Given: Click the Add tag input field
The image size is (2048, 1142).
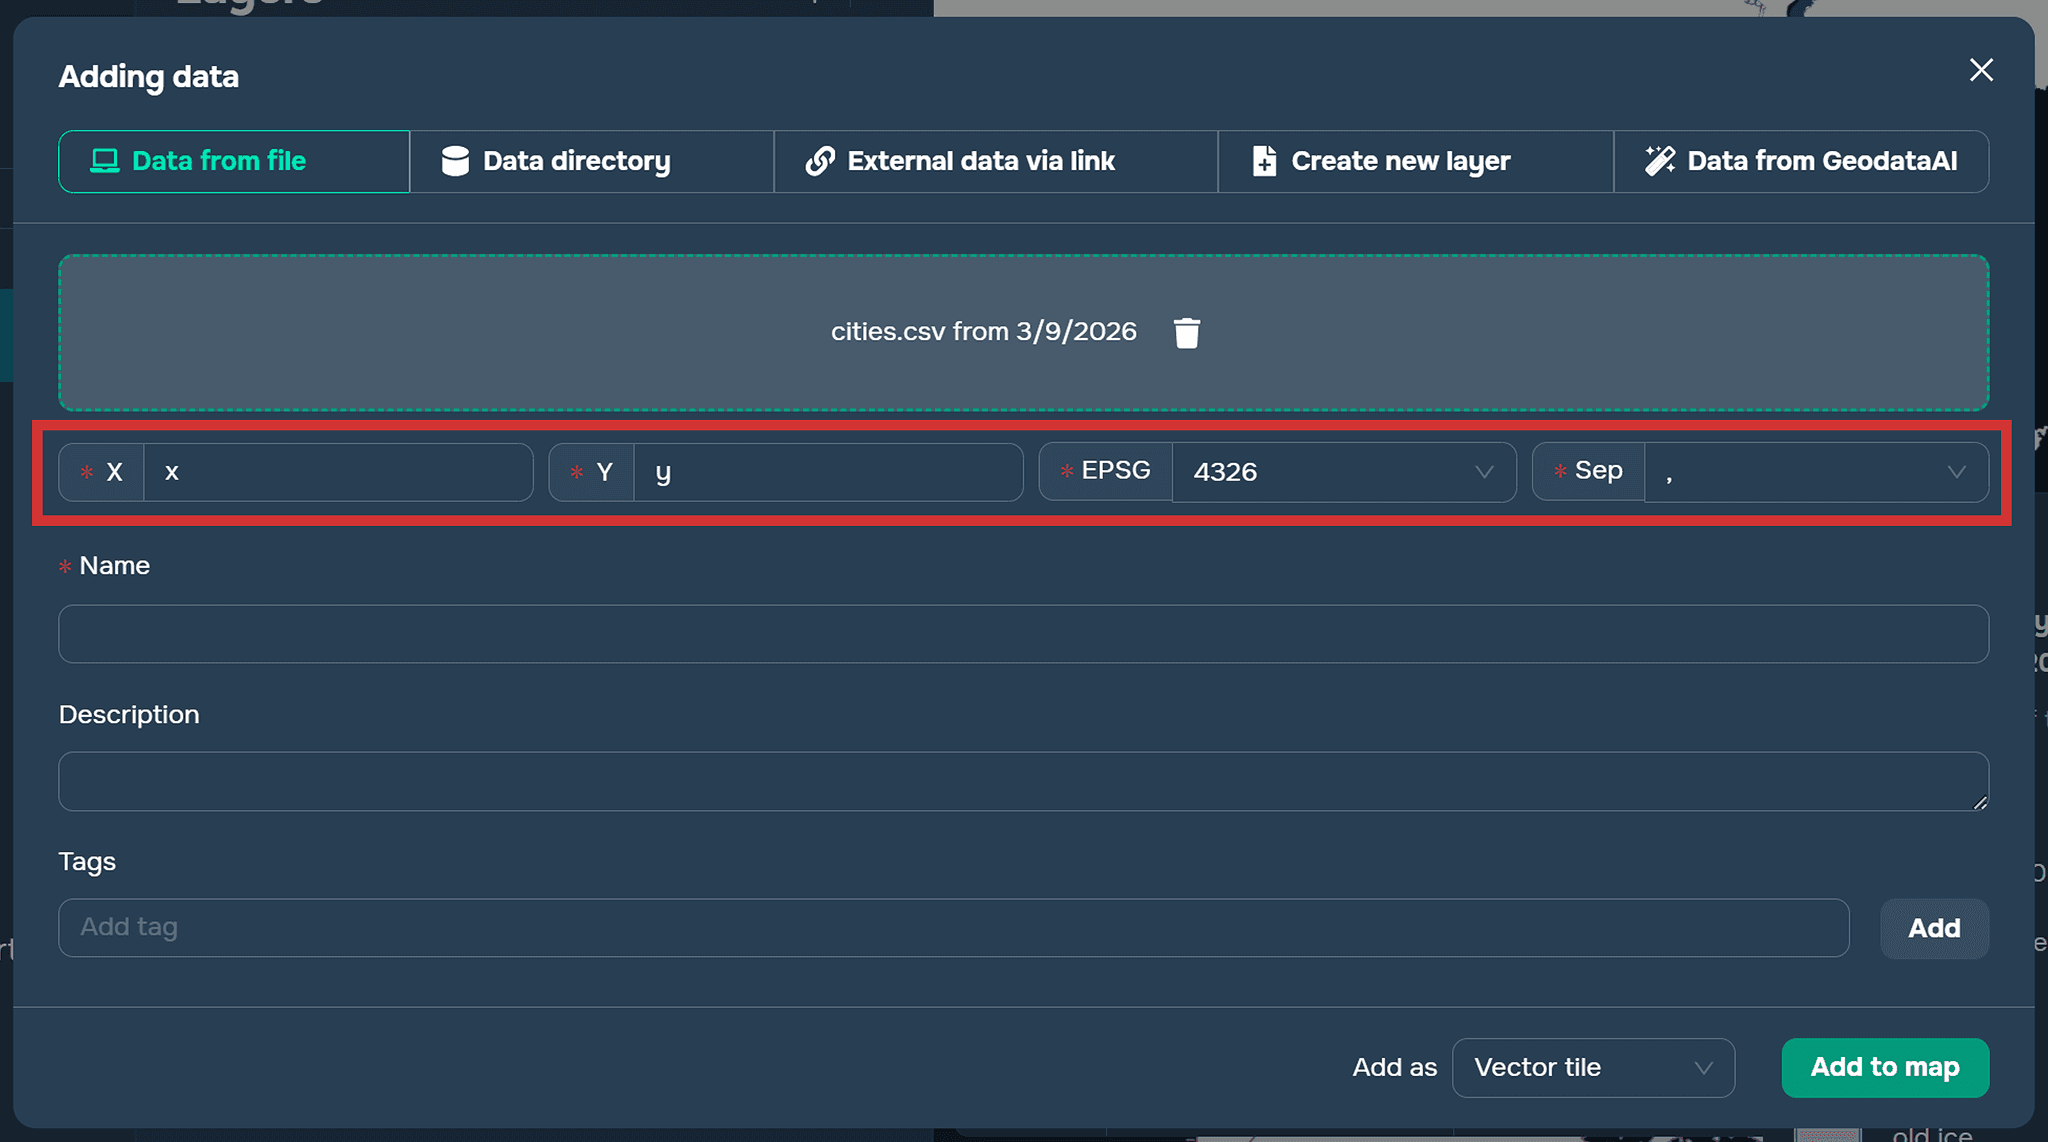Looking at the screenshot, I should 952,928.
